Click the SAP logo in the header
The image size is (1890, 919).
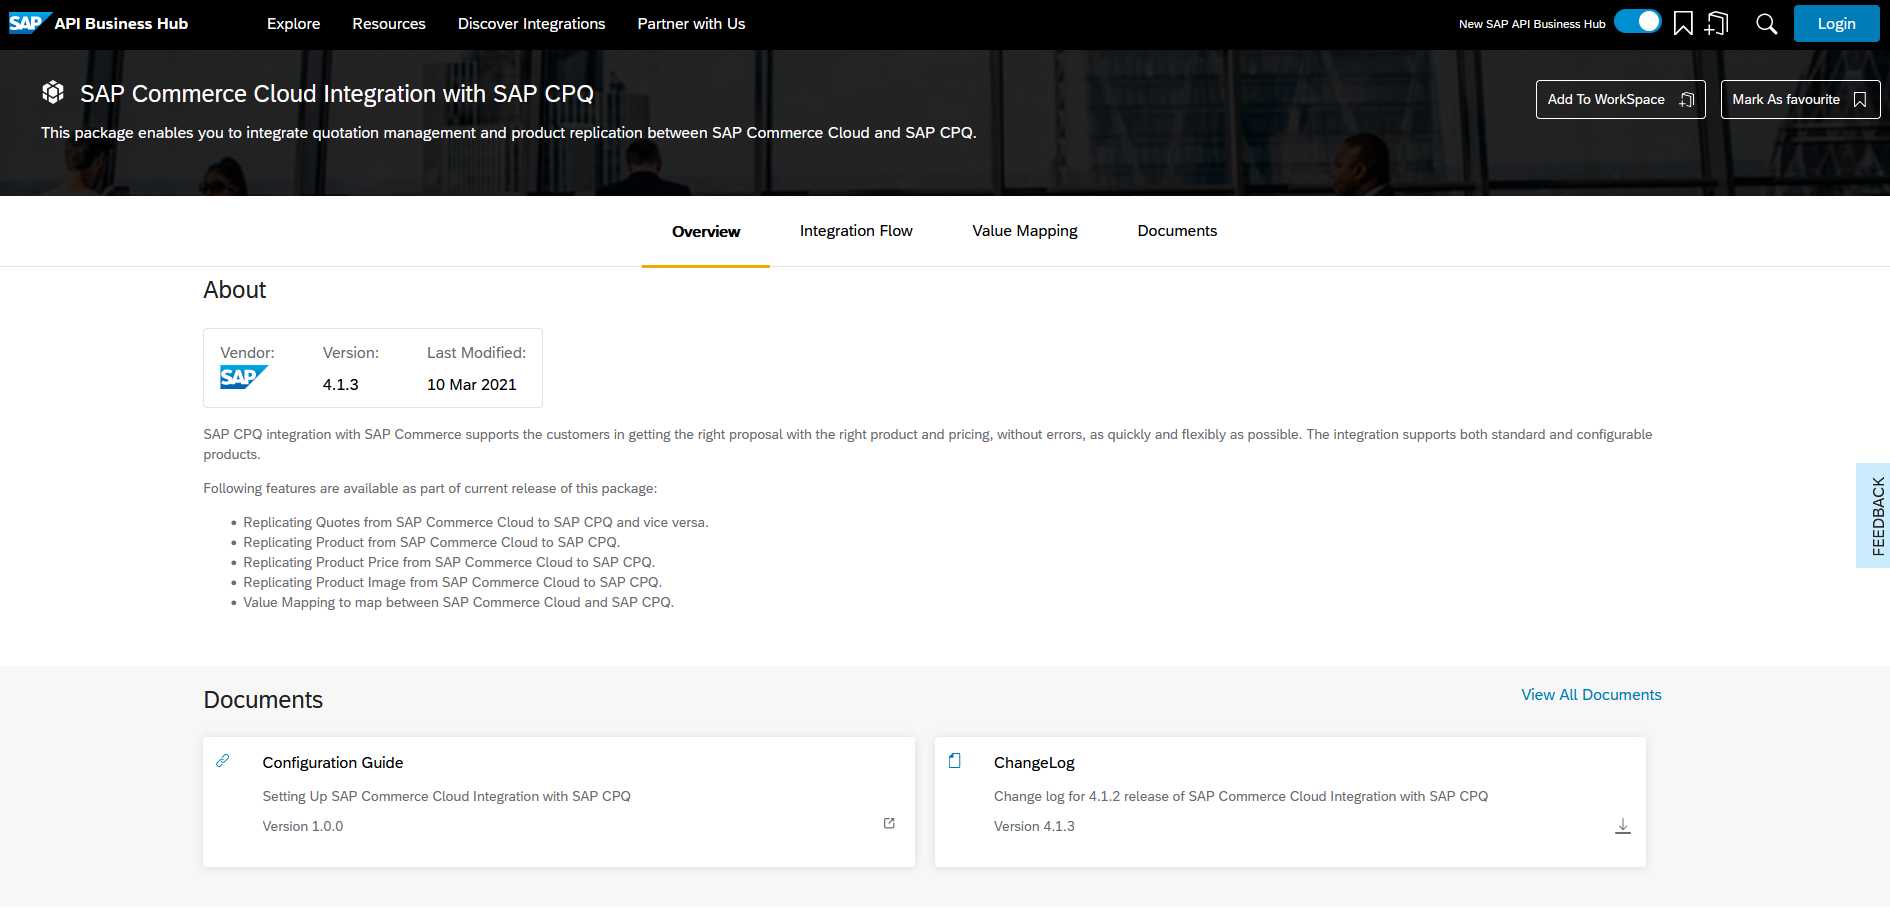pos(29,23)
